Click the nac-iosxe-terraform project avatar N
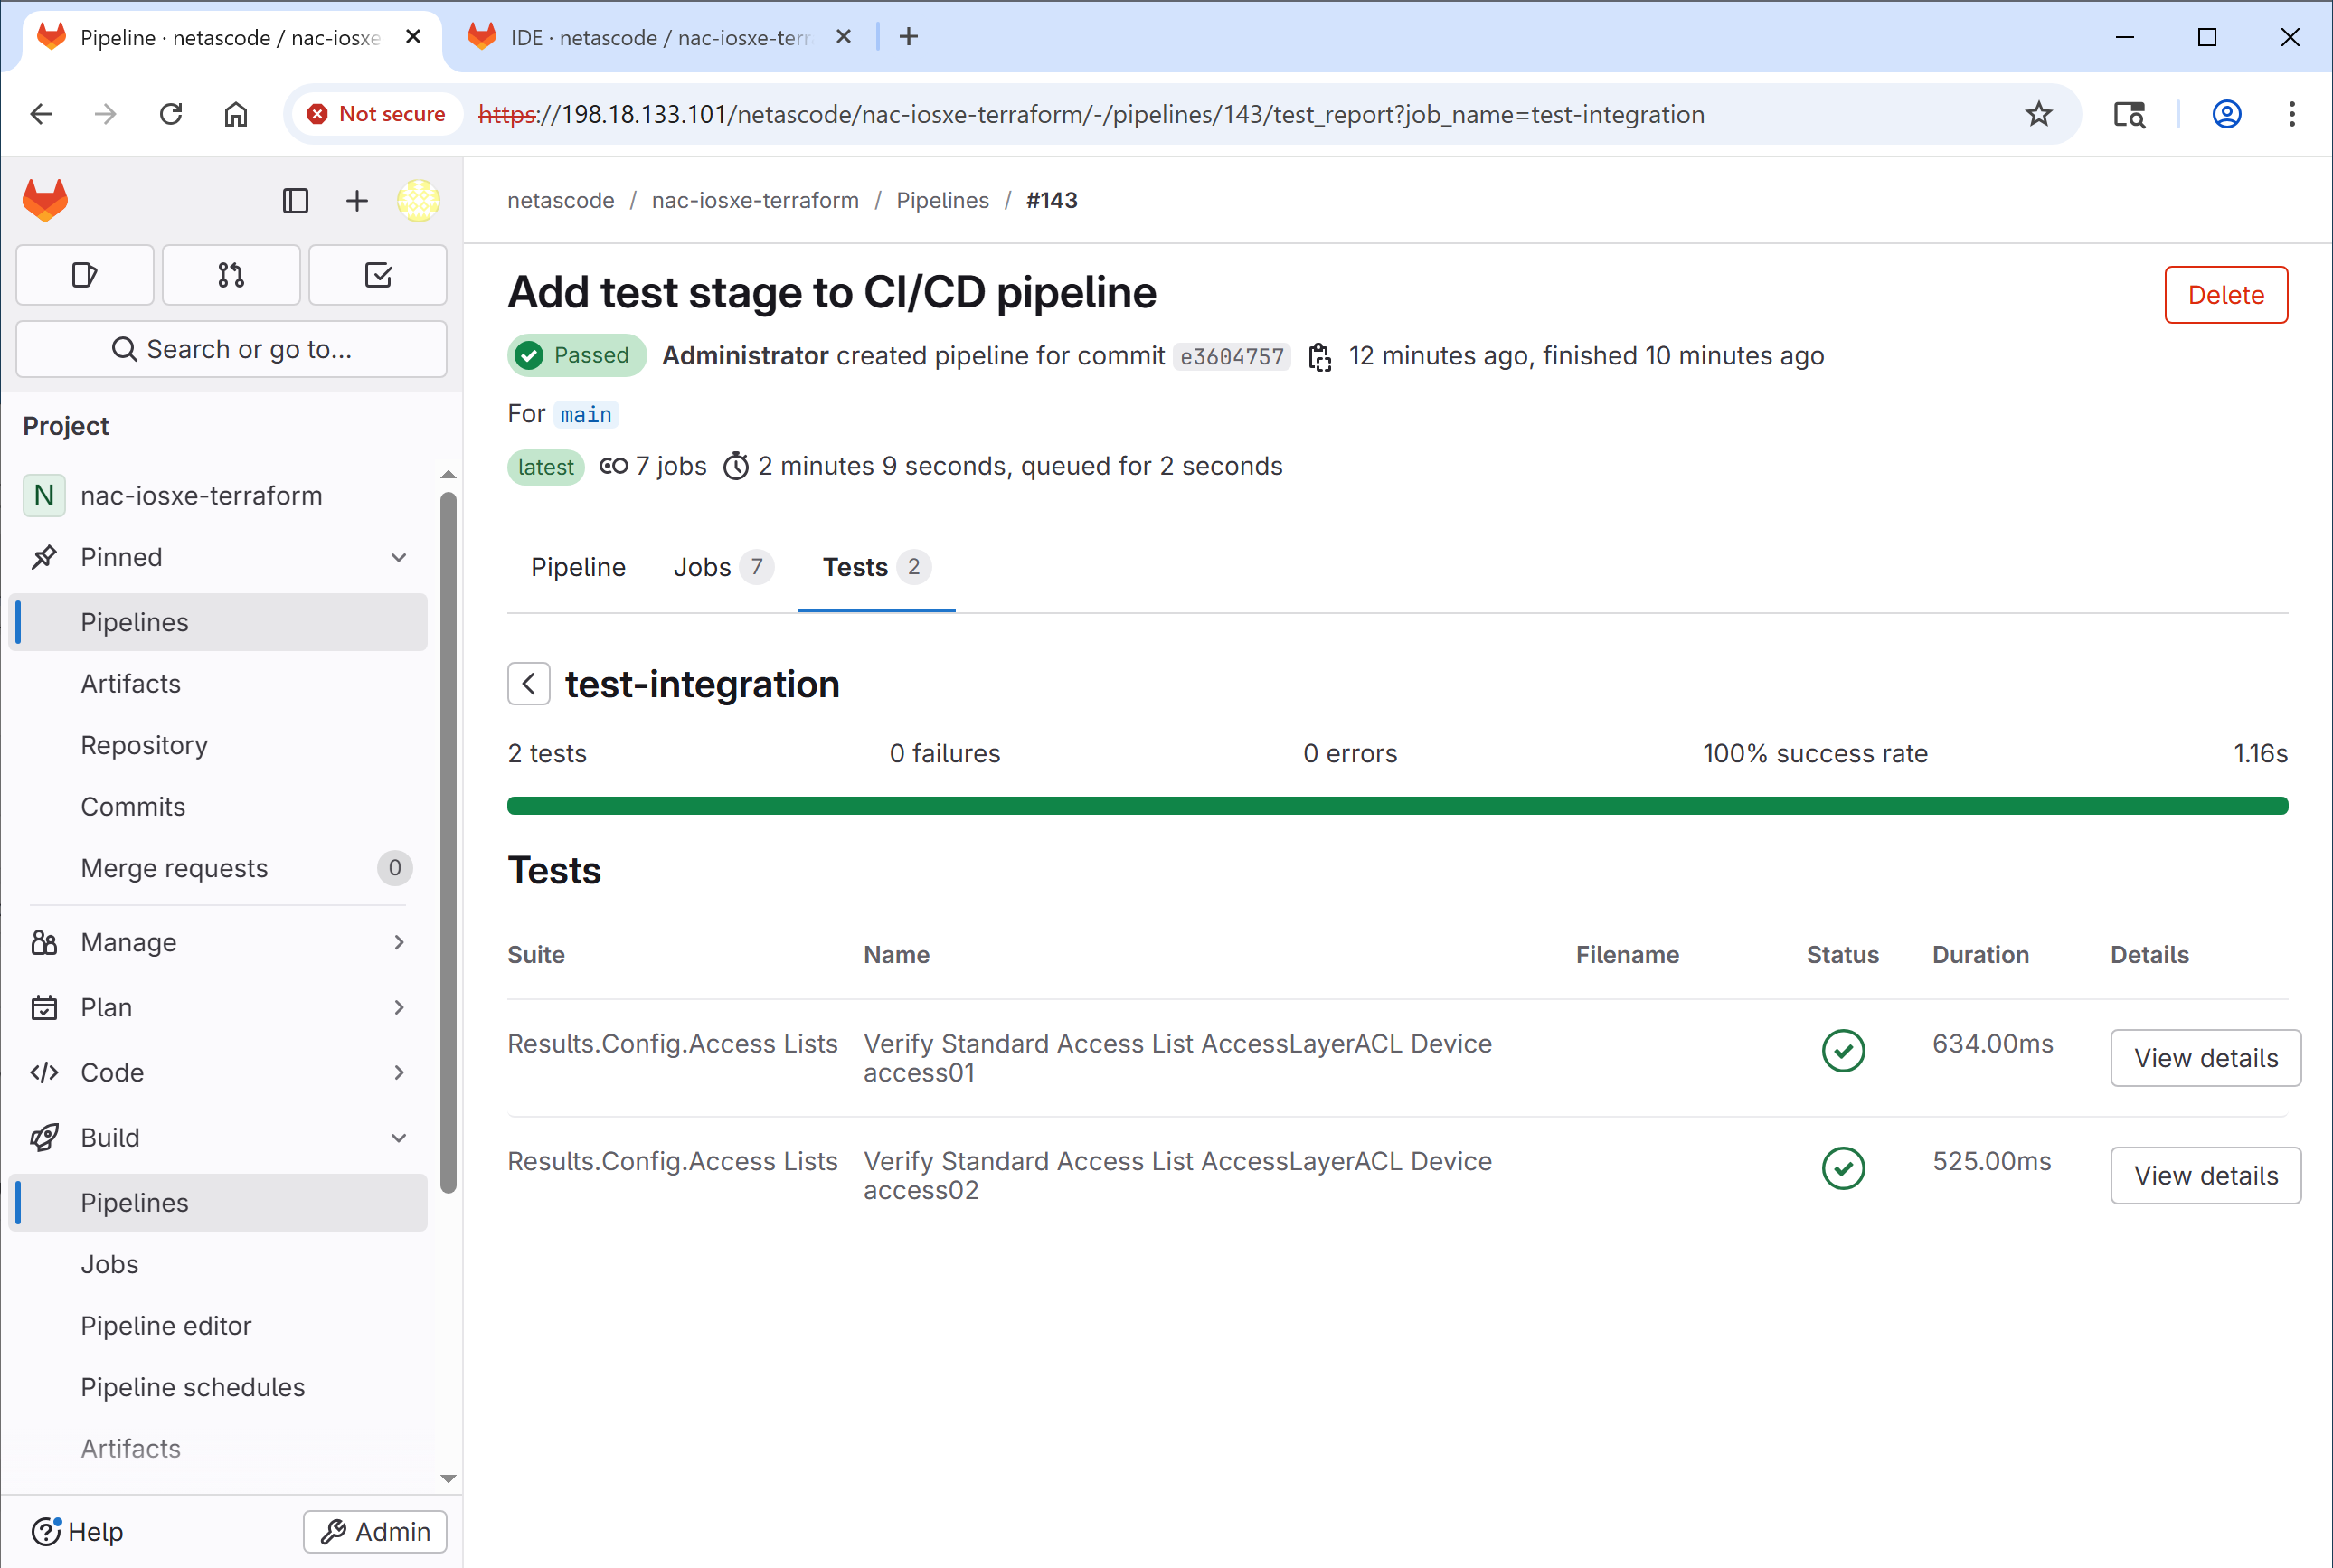 (44, 496)
